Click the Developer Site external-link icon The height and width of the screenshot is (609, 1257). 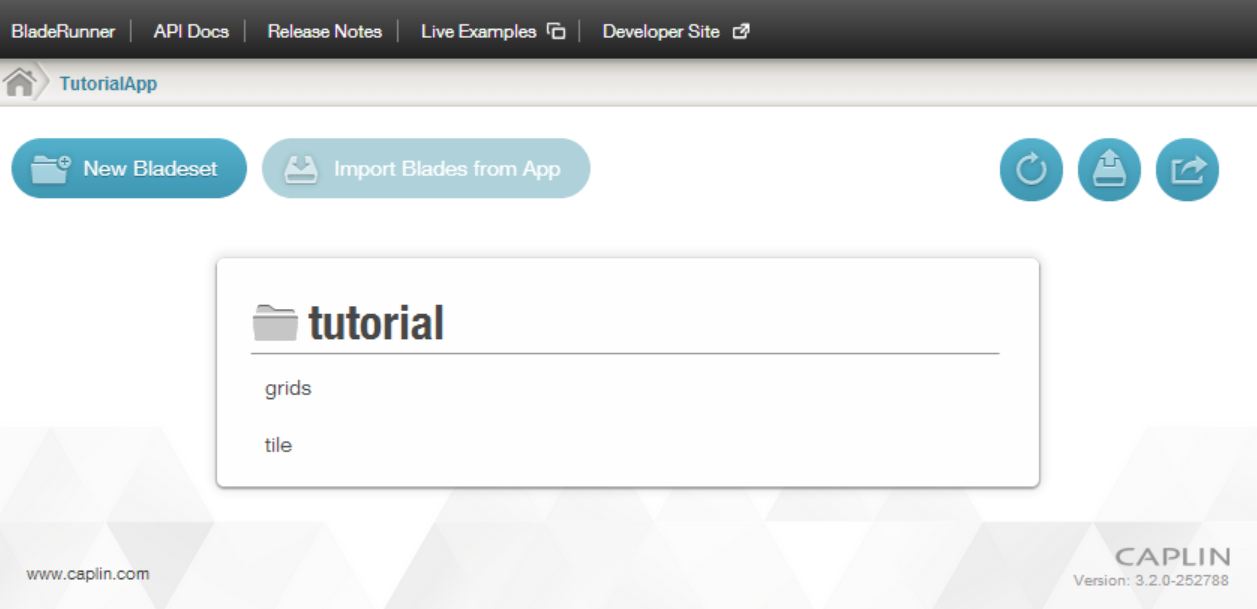[741, 31]
